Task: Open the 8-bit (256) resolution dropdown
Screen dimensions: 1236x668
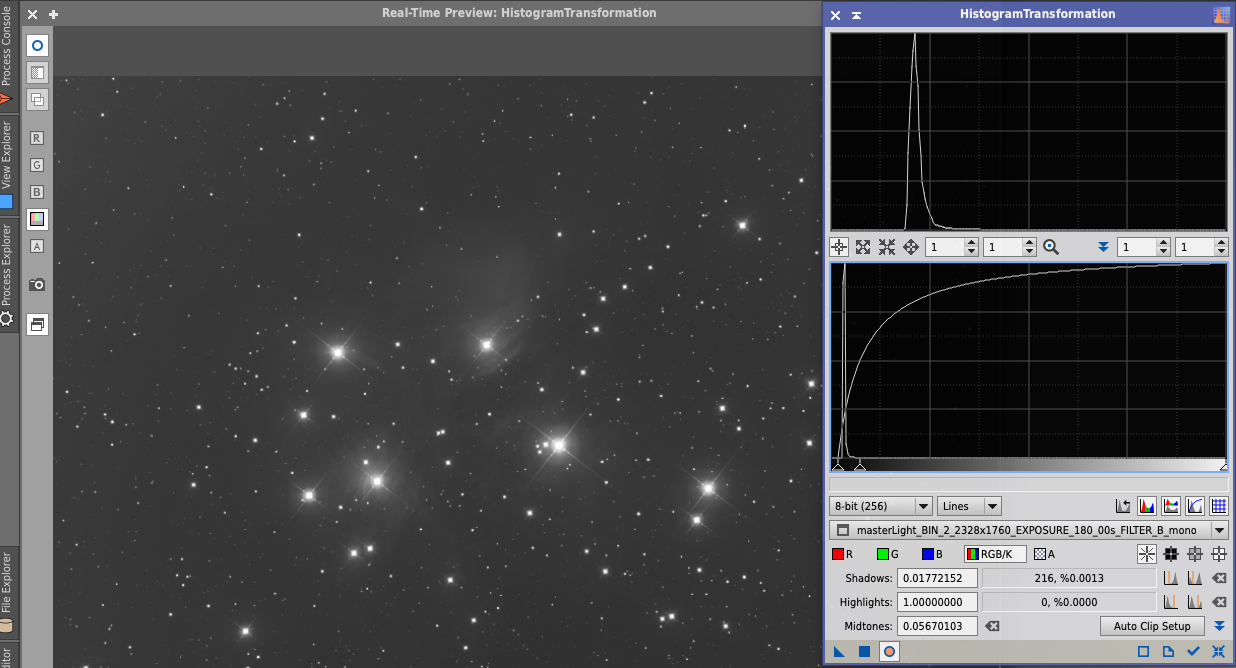Action: click(x=881, y=506)
